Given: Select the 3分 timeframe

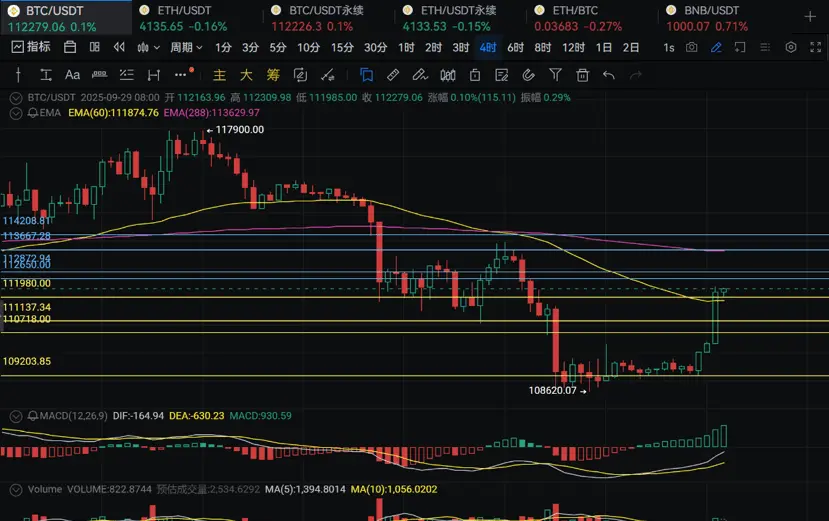Looking at the screenshot, I should point(250,48).
